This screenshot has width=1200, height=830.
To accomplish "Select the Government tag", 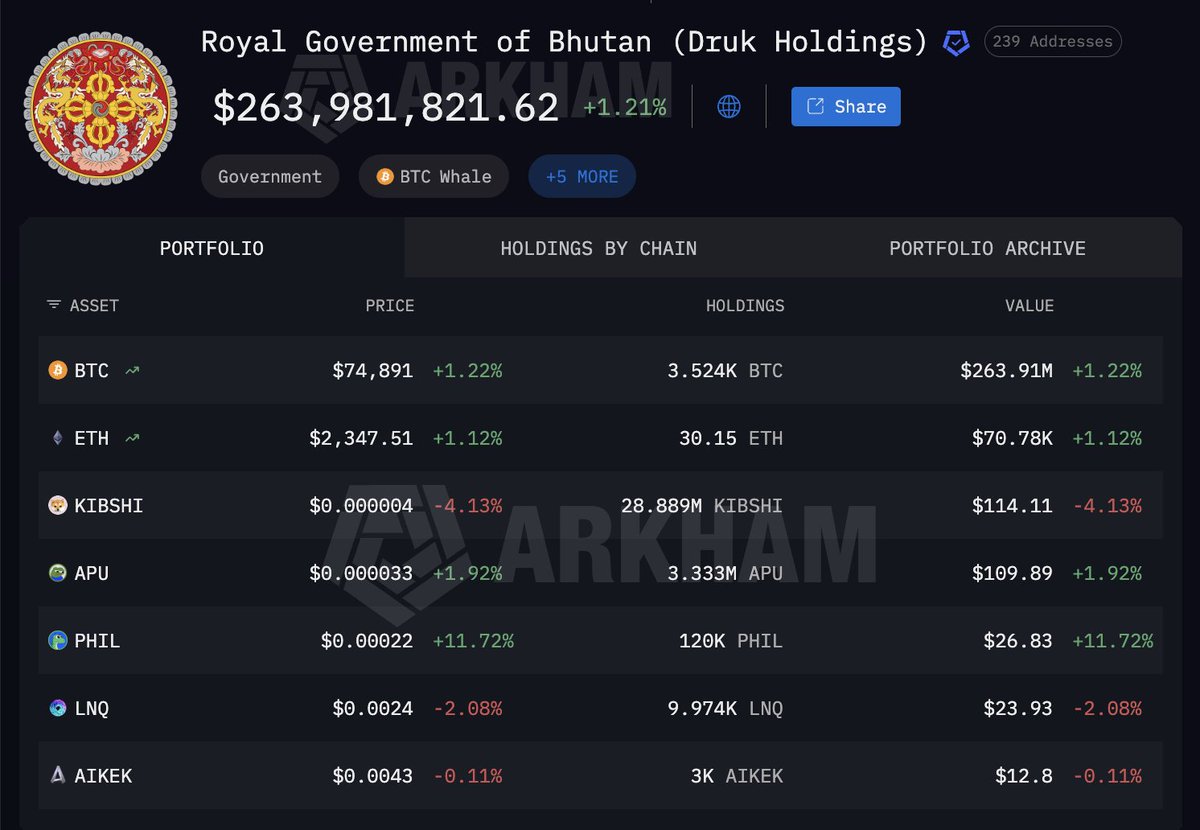I will [x=270, y=177].
